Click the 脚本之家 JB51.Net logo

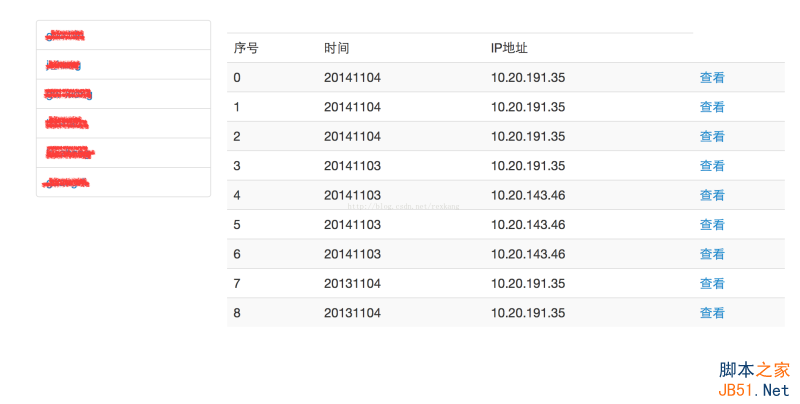point(753,379)
